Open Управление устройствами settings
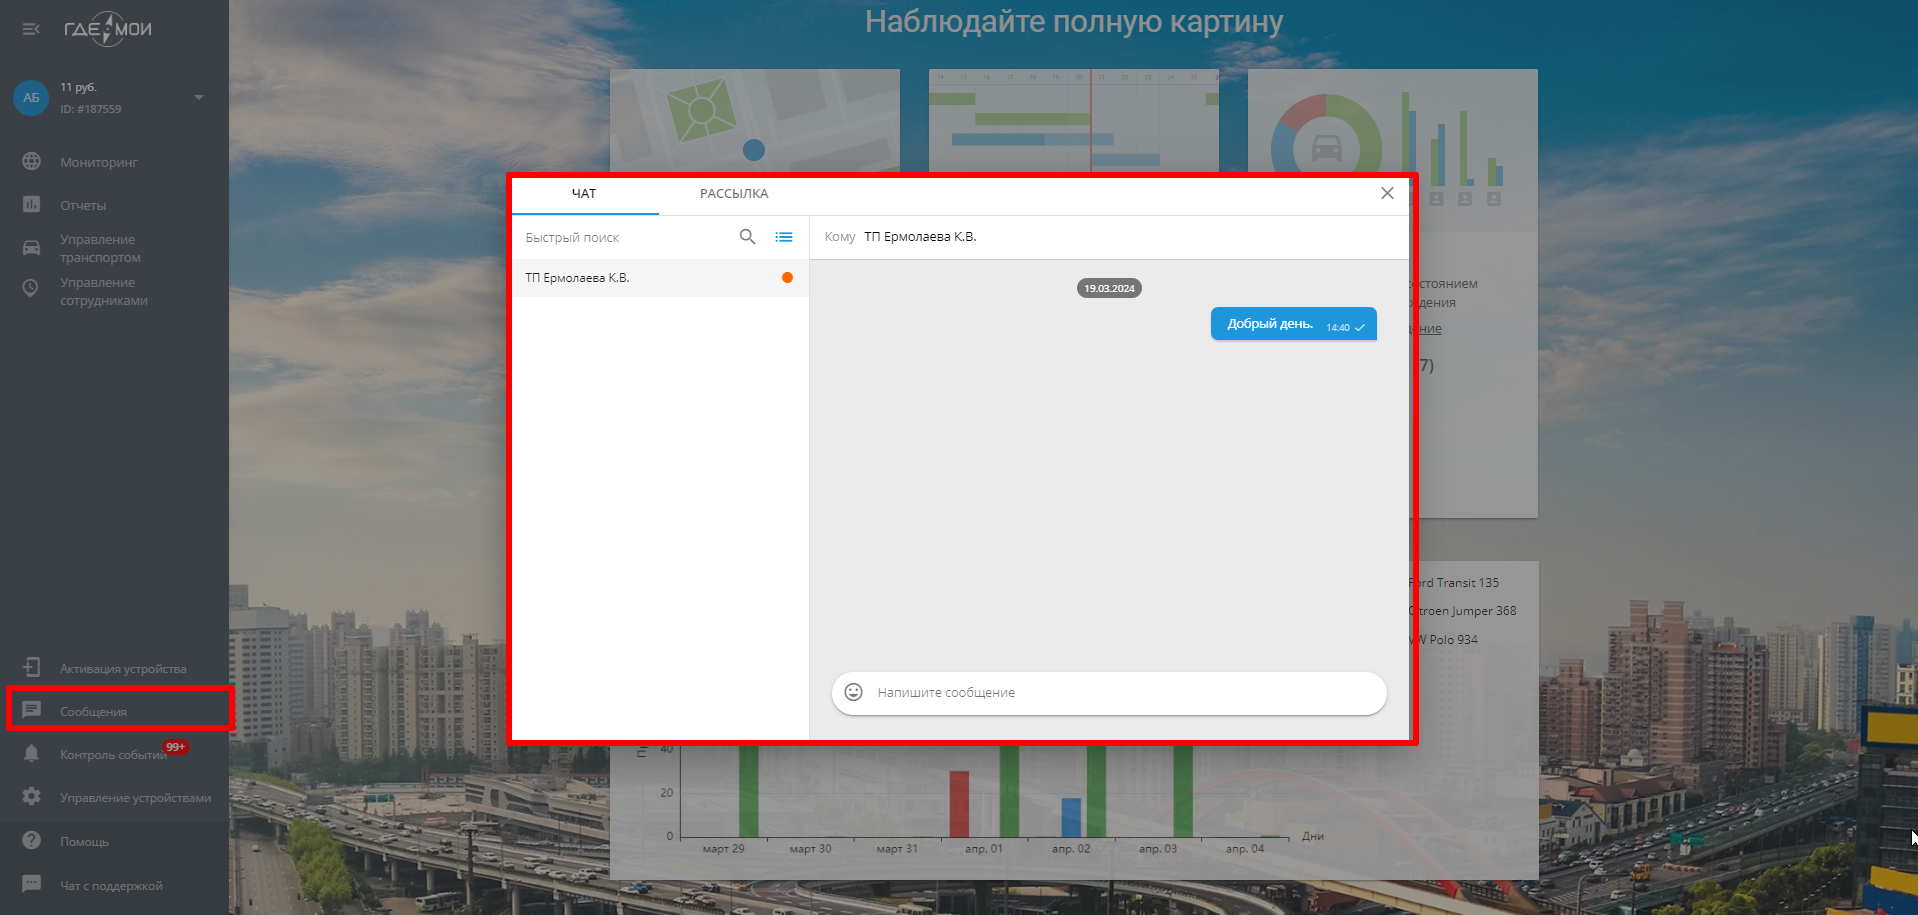The height and width of the screenshot is (915, 1918). point(135,797)
